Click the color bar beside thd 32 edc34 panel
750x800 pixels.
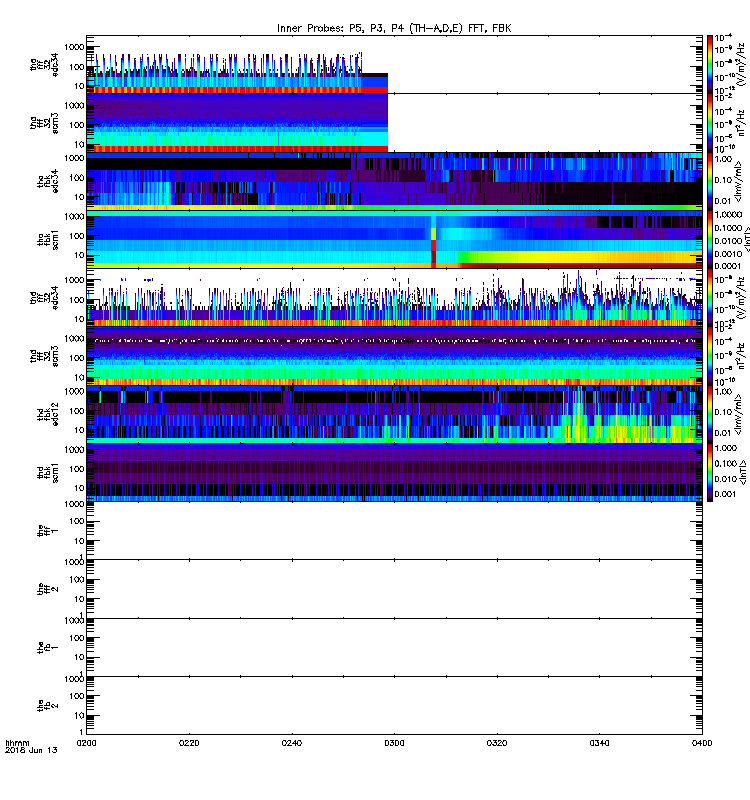[x=710, y=298]
